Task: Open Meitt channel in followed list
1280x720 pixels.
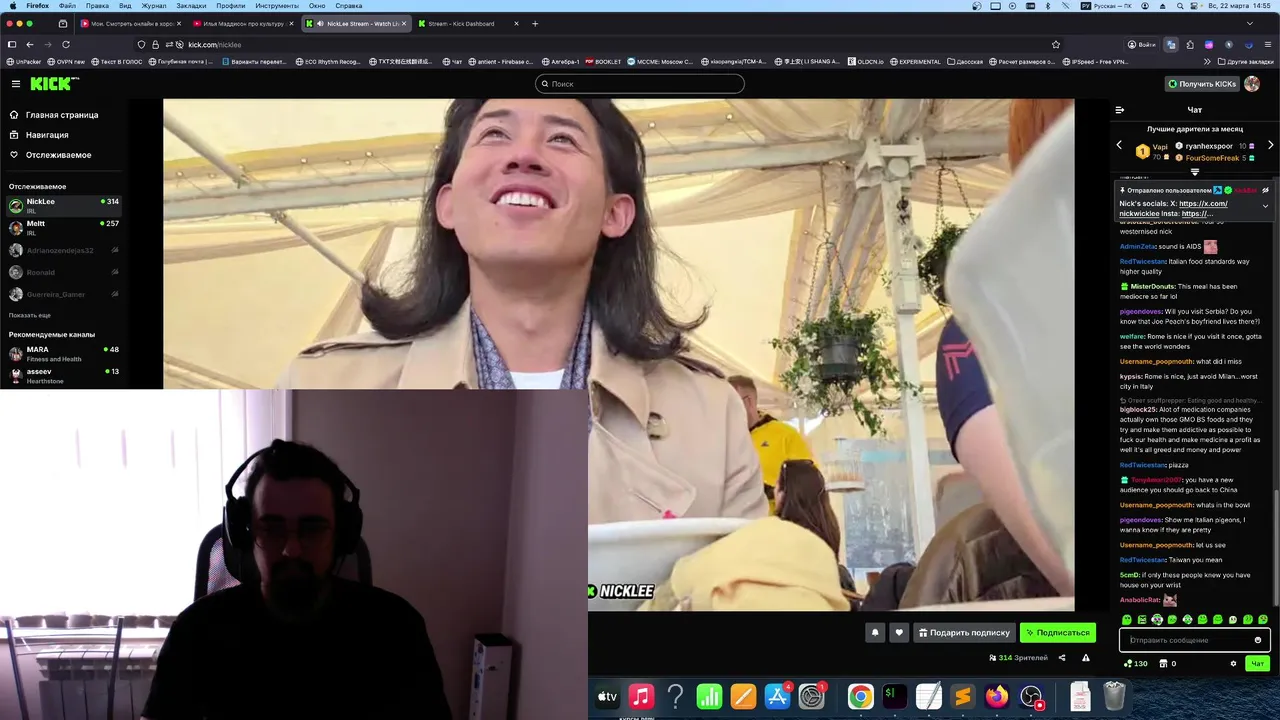Action: coord(63,227)
